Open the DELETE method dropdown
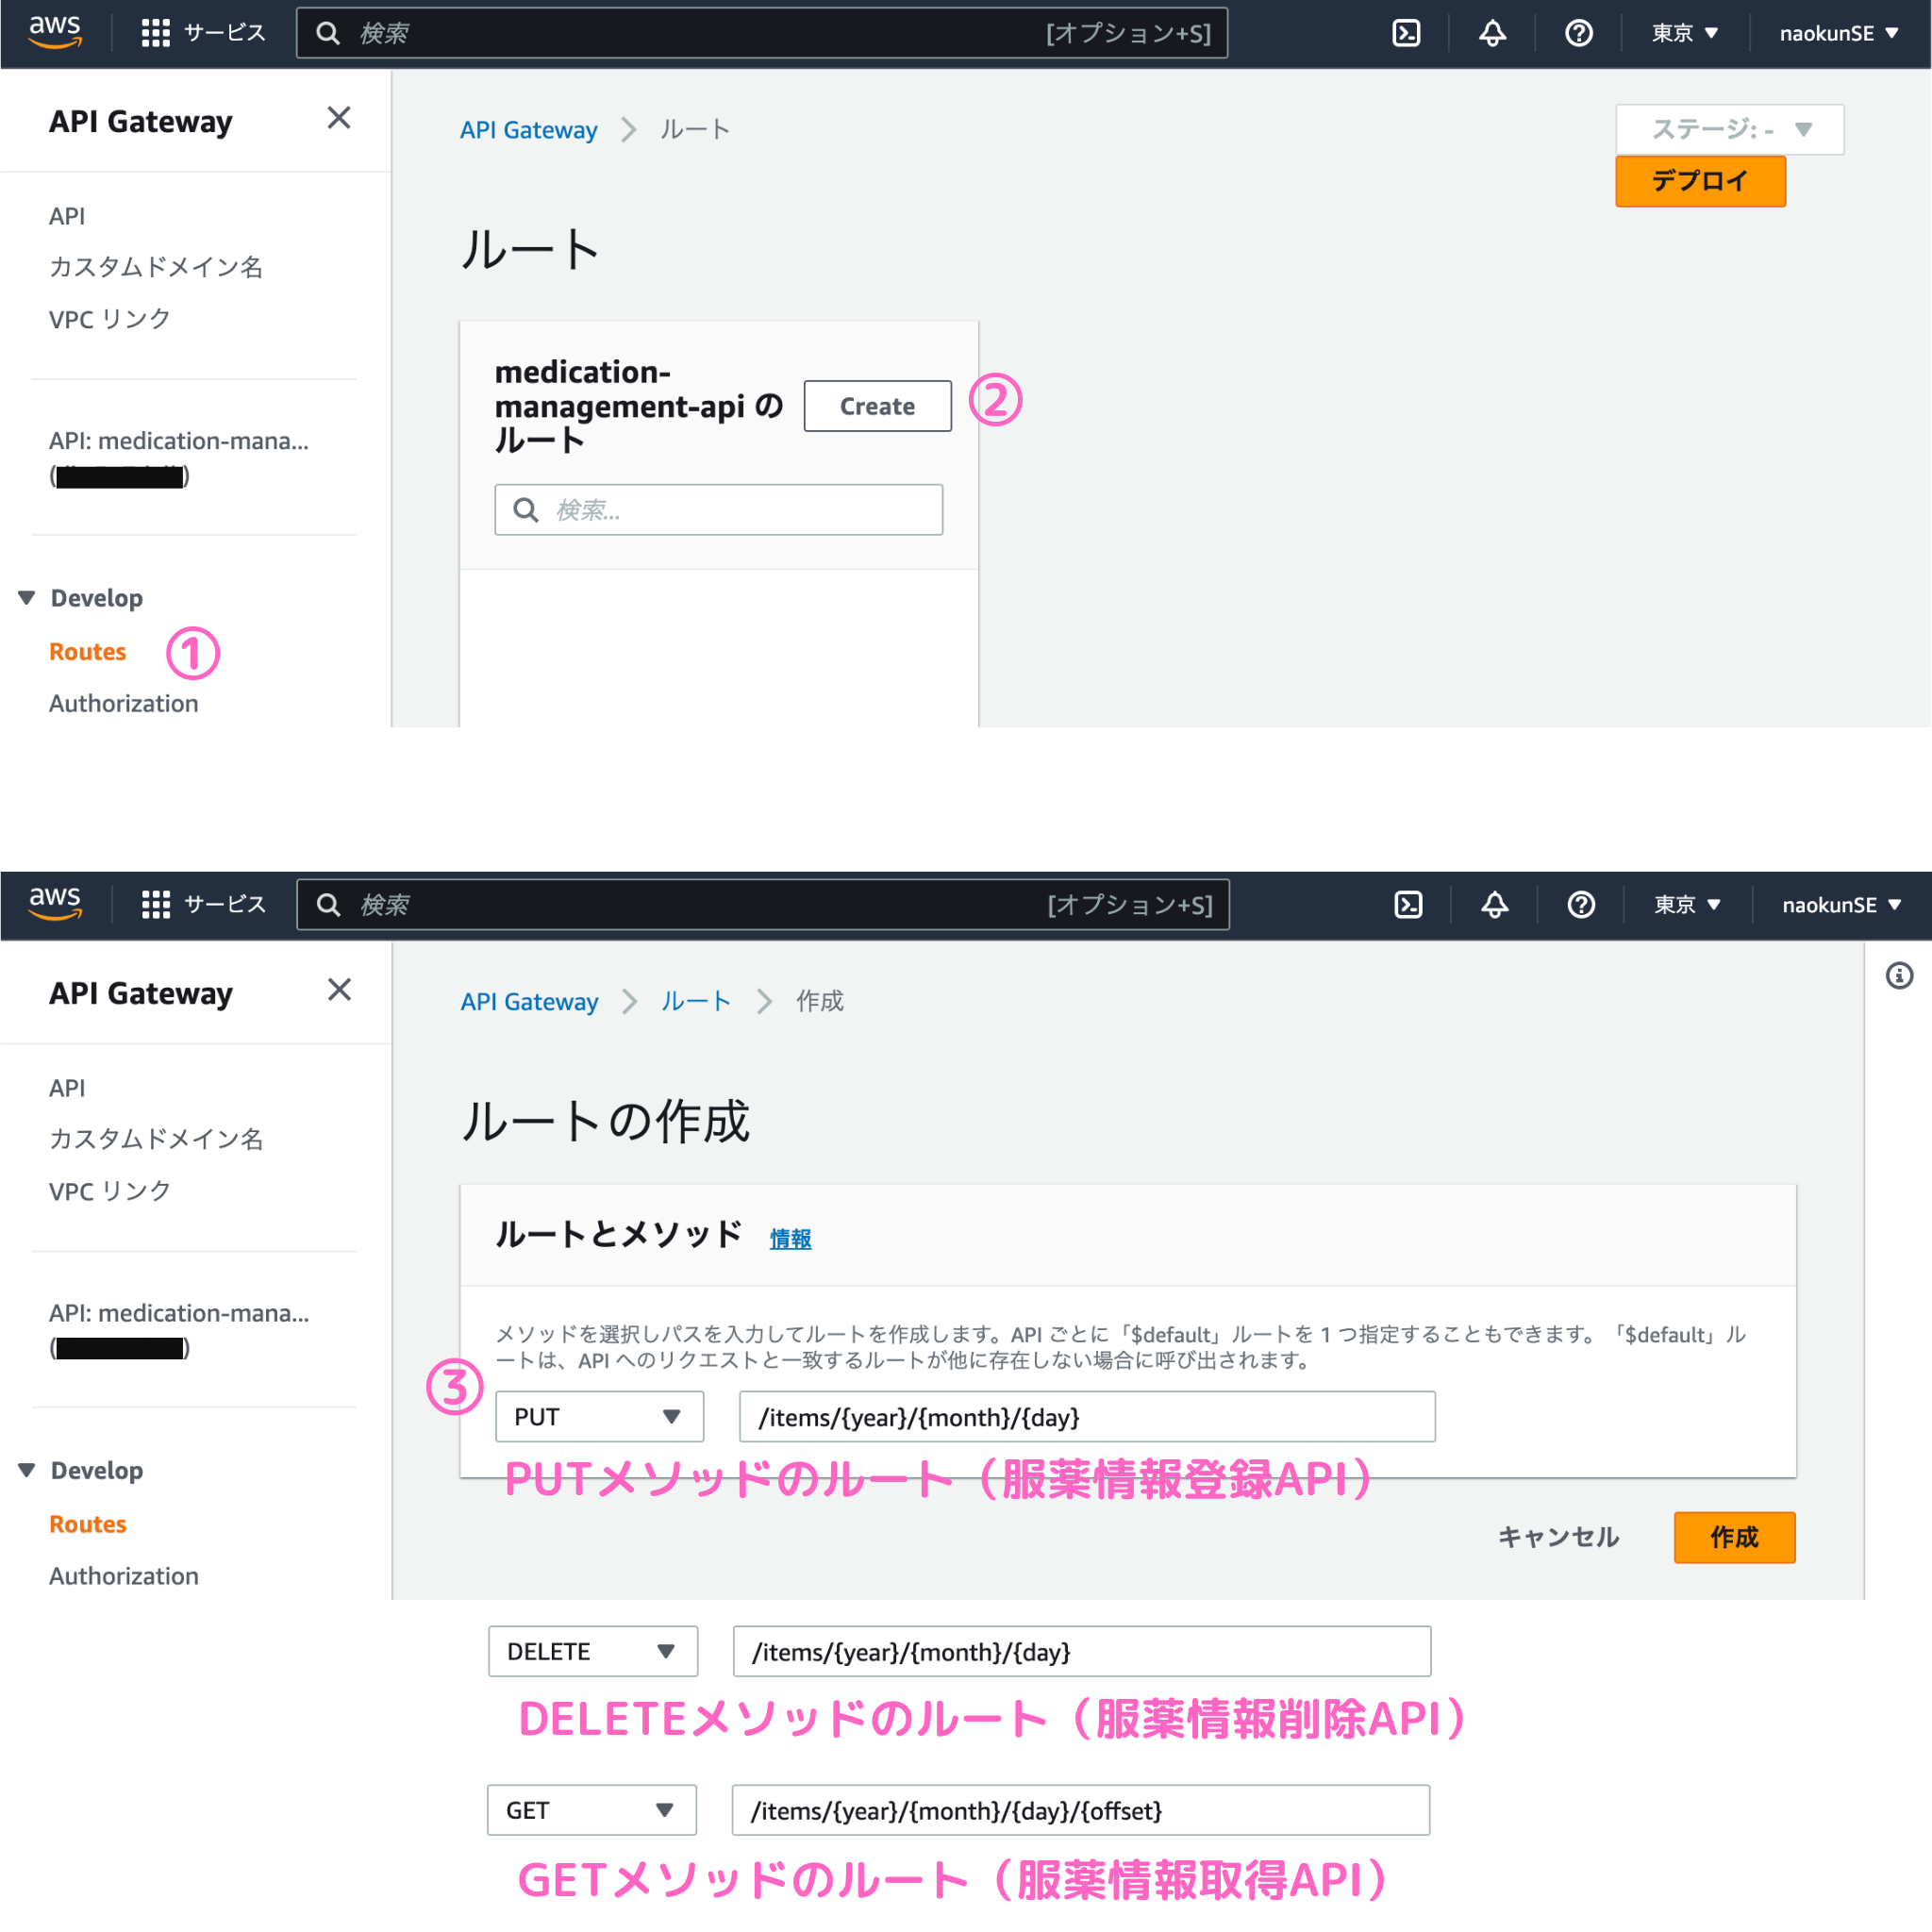 click(x=592, y=1651)
